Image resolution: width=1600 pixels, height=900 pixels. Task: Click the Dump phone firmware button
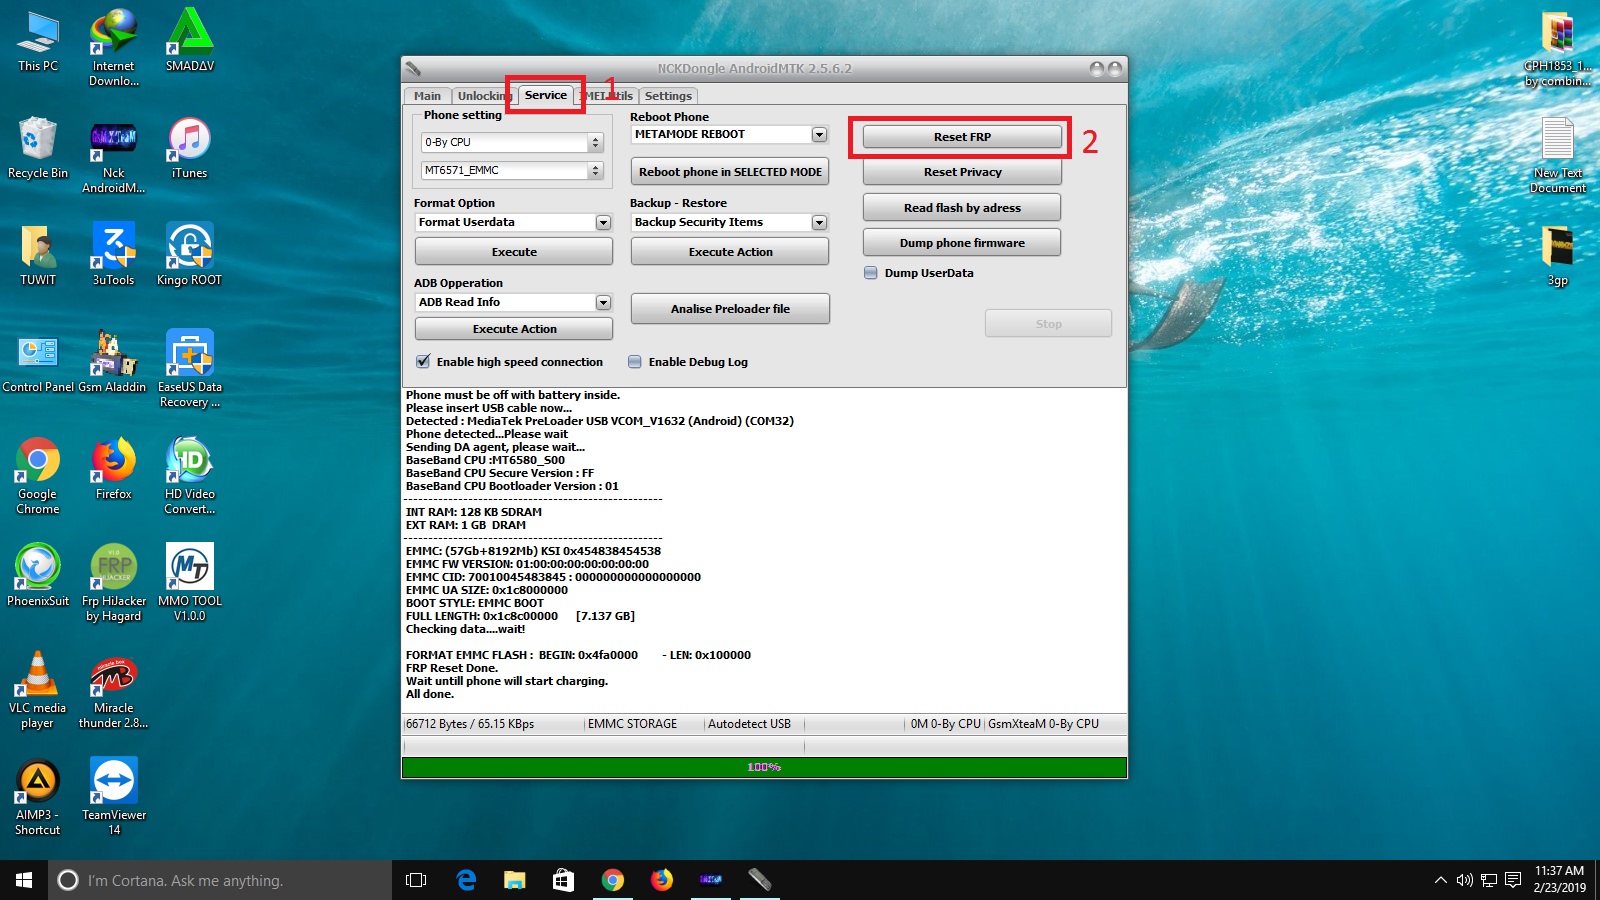tap(962, 243)
